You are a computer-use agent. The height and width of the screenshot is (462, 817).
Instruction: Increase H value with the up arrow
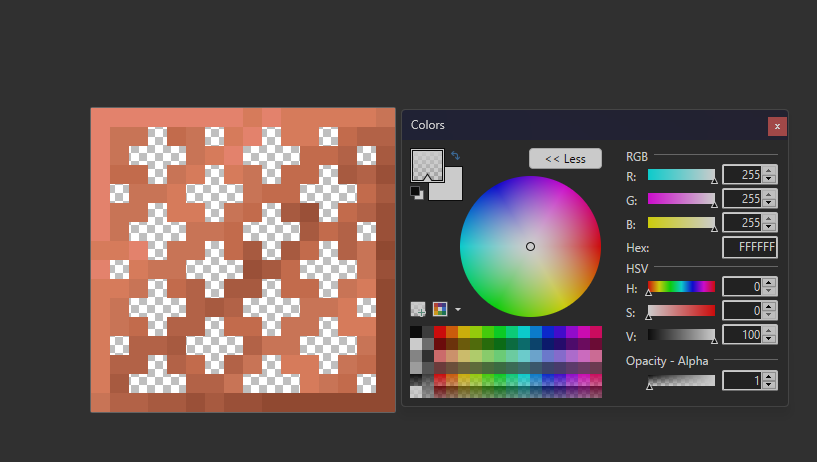click(x=769, y=282)
